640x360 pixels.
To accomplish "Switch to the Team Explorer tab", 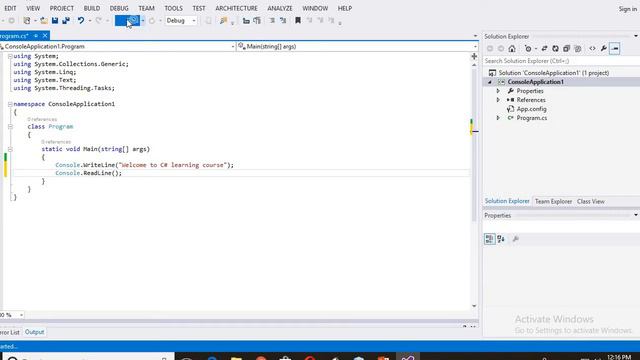I will pos(553,201).
